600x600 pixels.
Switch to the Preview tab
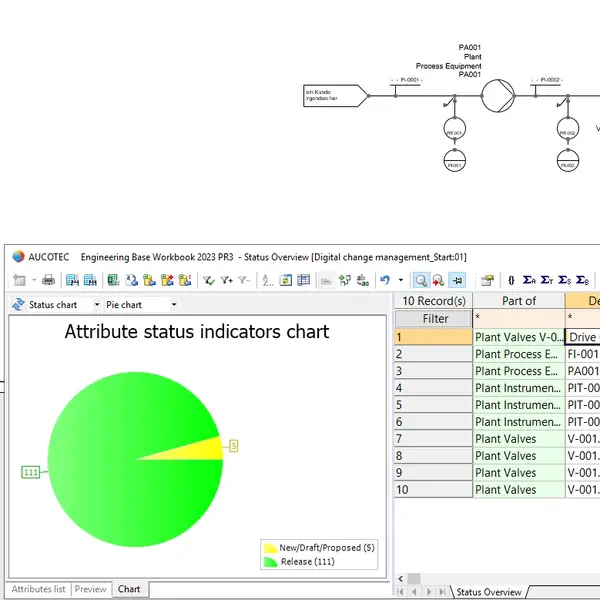[x=90, y=589]
